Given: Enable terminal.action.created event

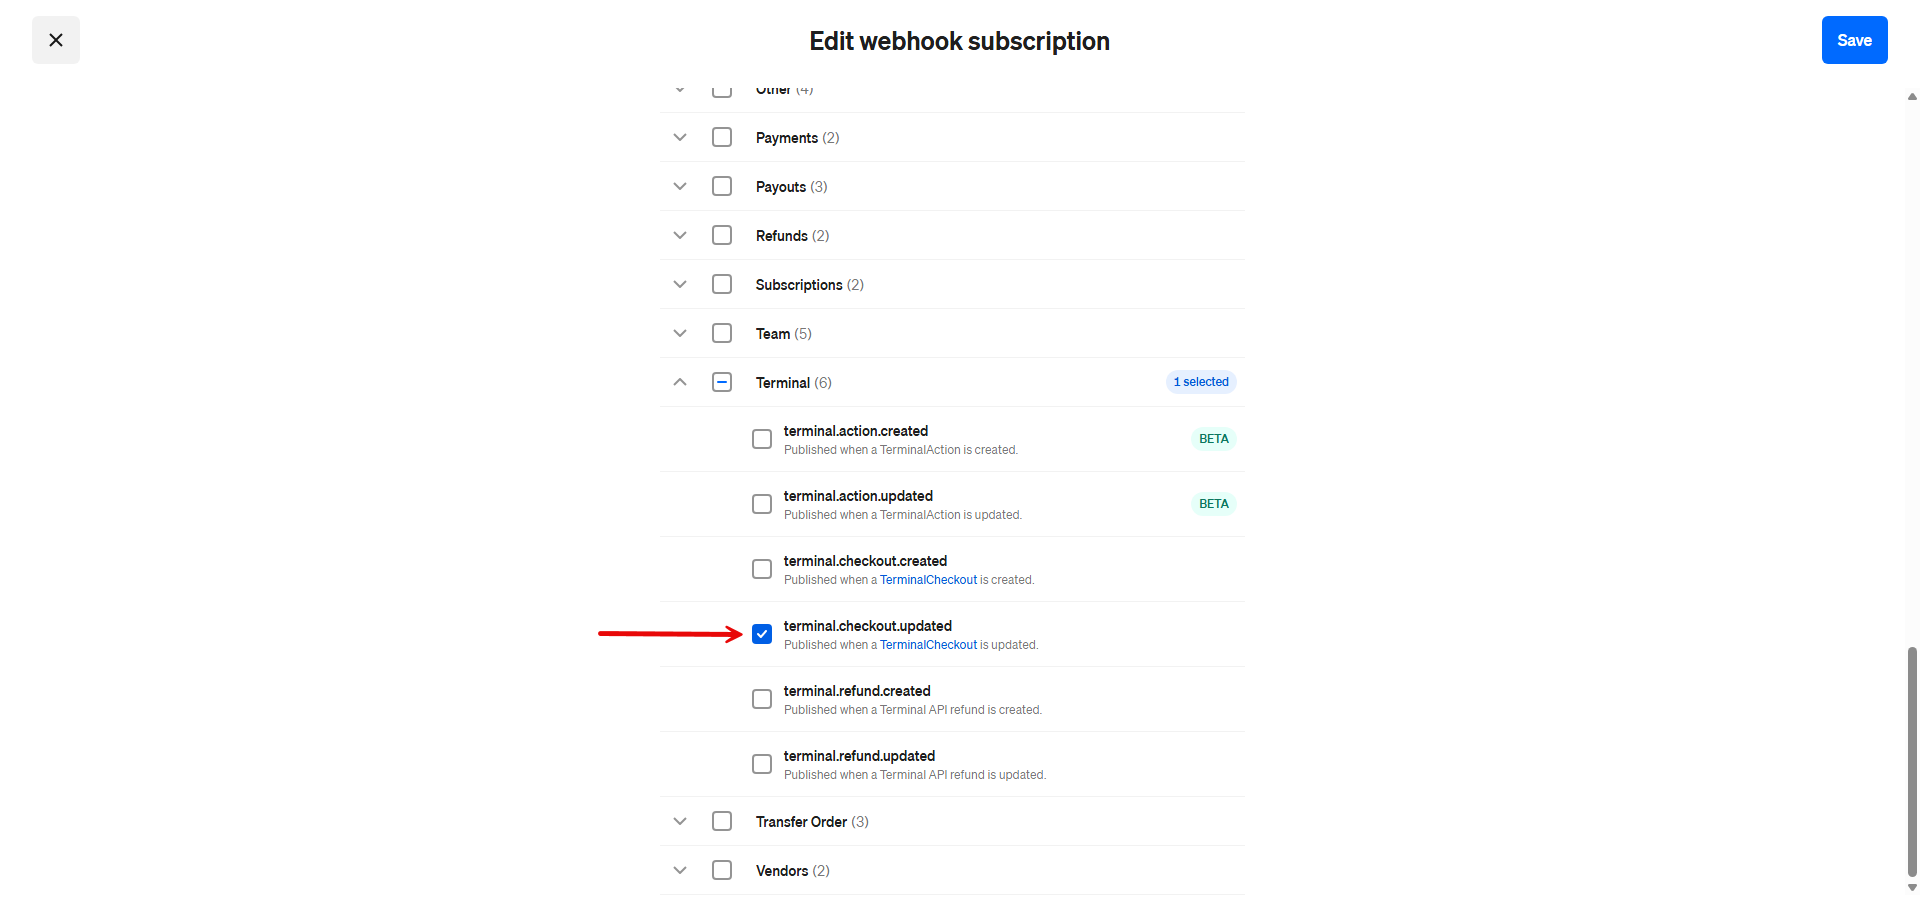Looking at the screenshot, I should [x=762, y=439].
